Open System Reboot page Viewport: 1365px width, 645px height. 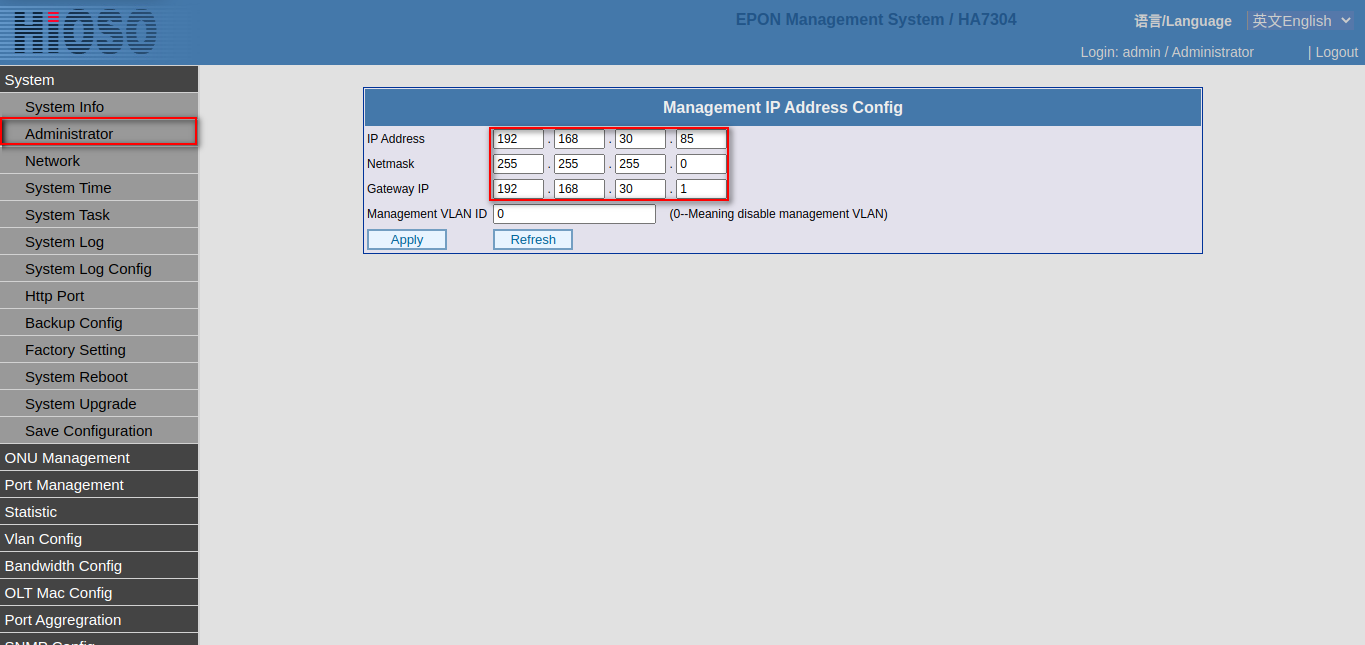[x=77, y=377]
